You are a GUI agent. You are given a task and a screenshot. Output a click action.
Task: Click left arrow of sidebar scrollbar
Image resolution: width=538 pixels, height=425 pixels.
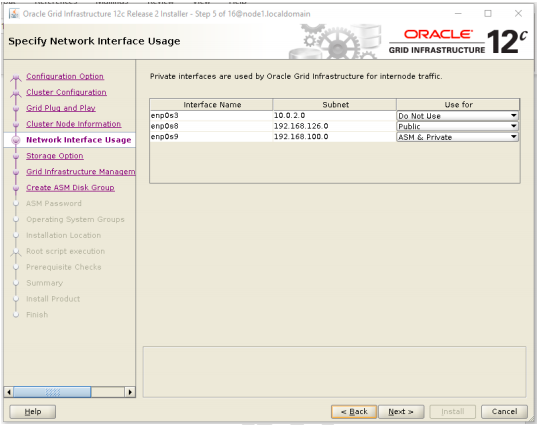[x=9, y=392]
